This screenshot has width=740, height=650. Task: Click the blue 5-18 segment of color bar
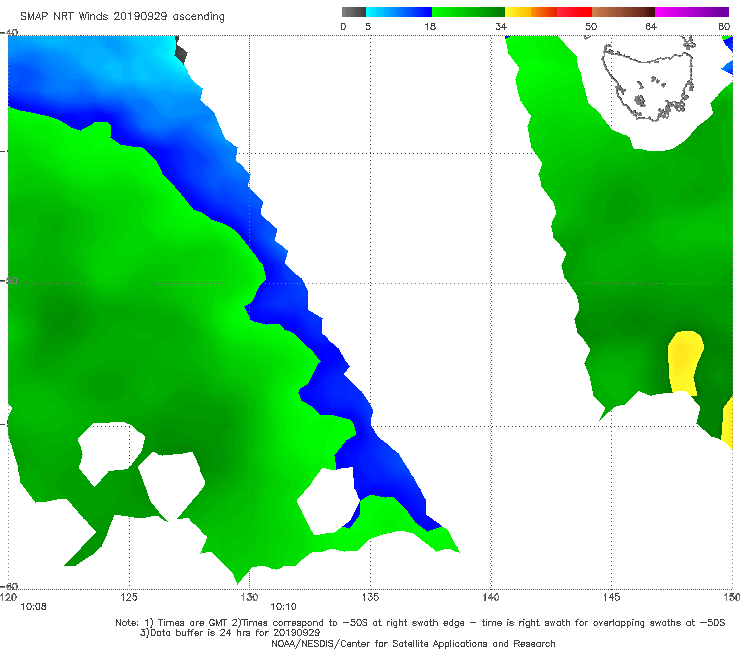tap(399, 12)
